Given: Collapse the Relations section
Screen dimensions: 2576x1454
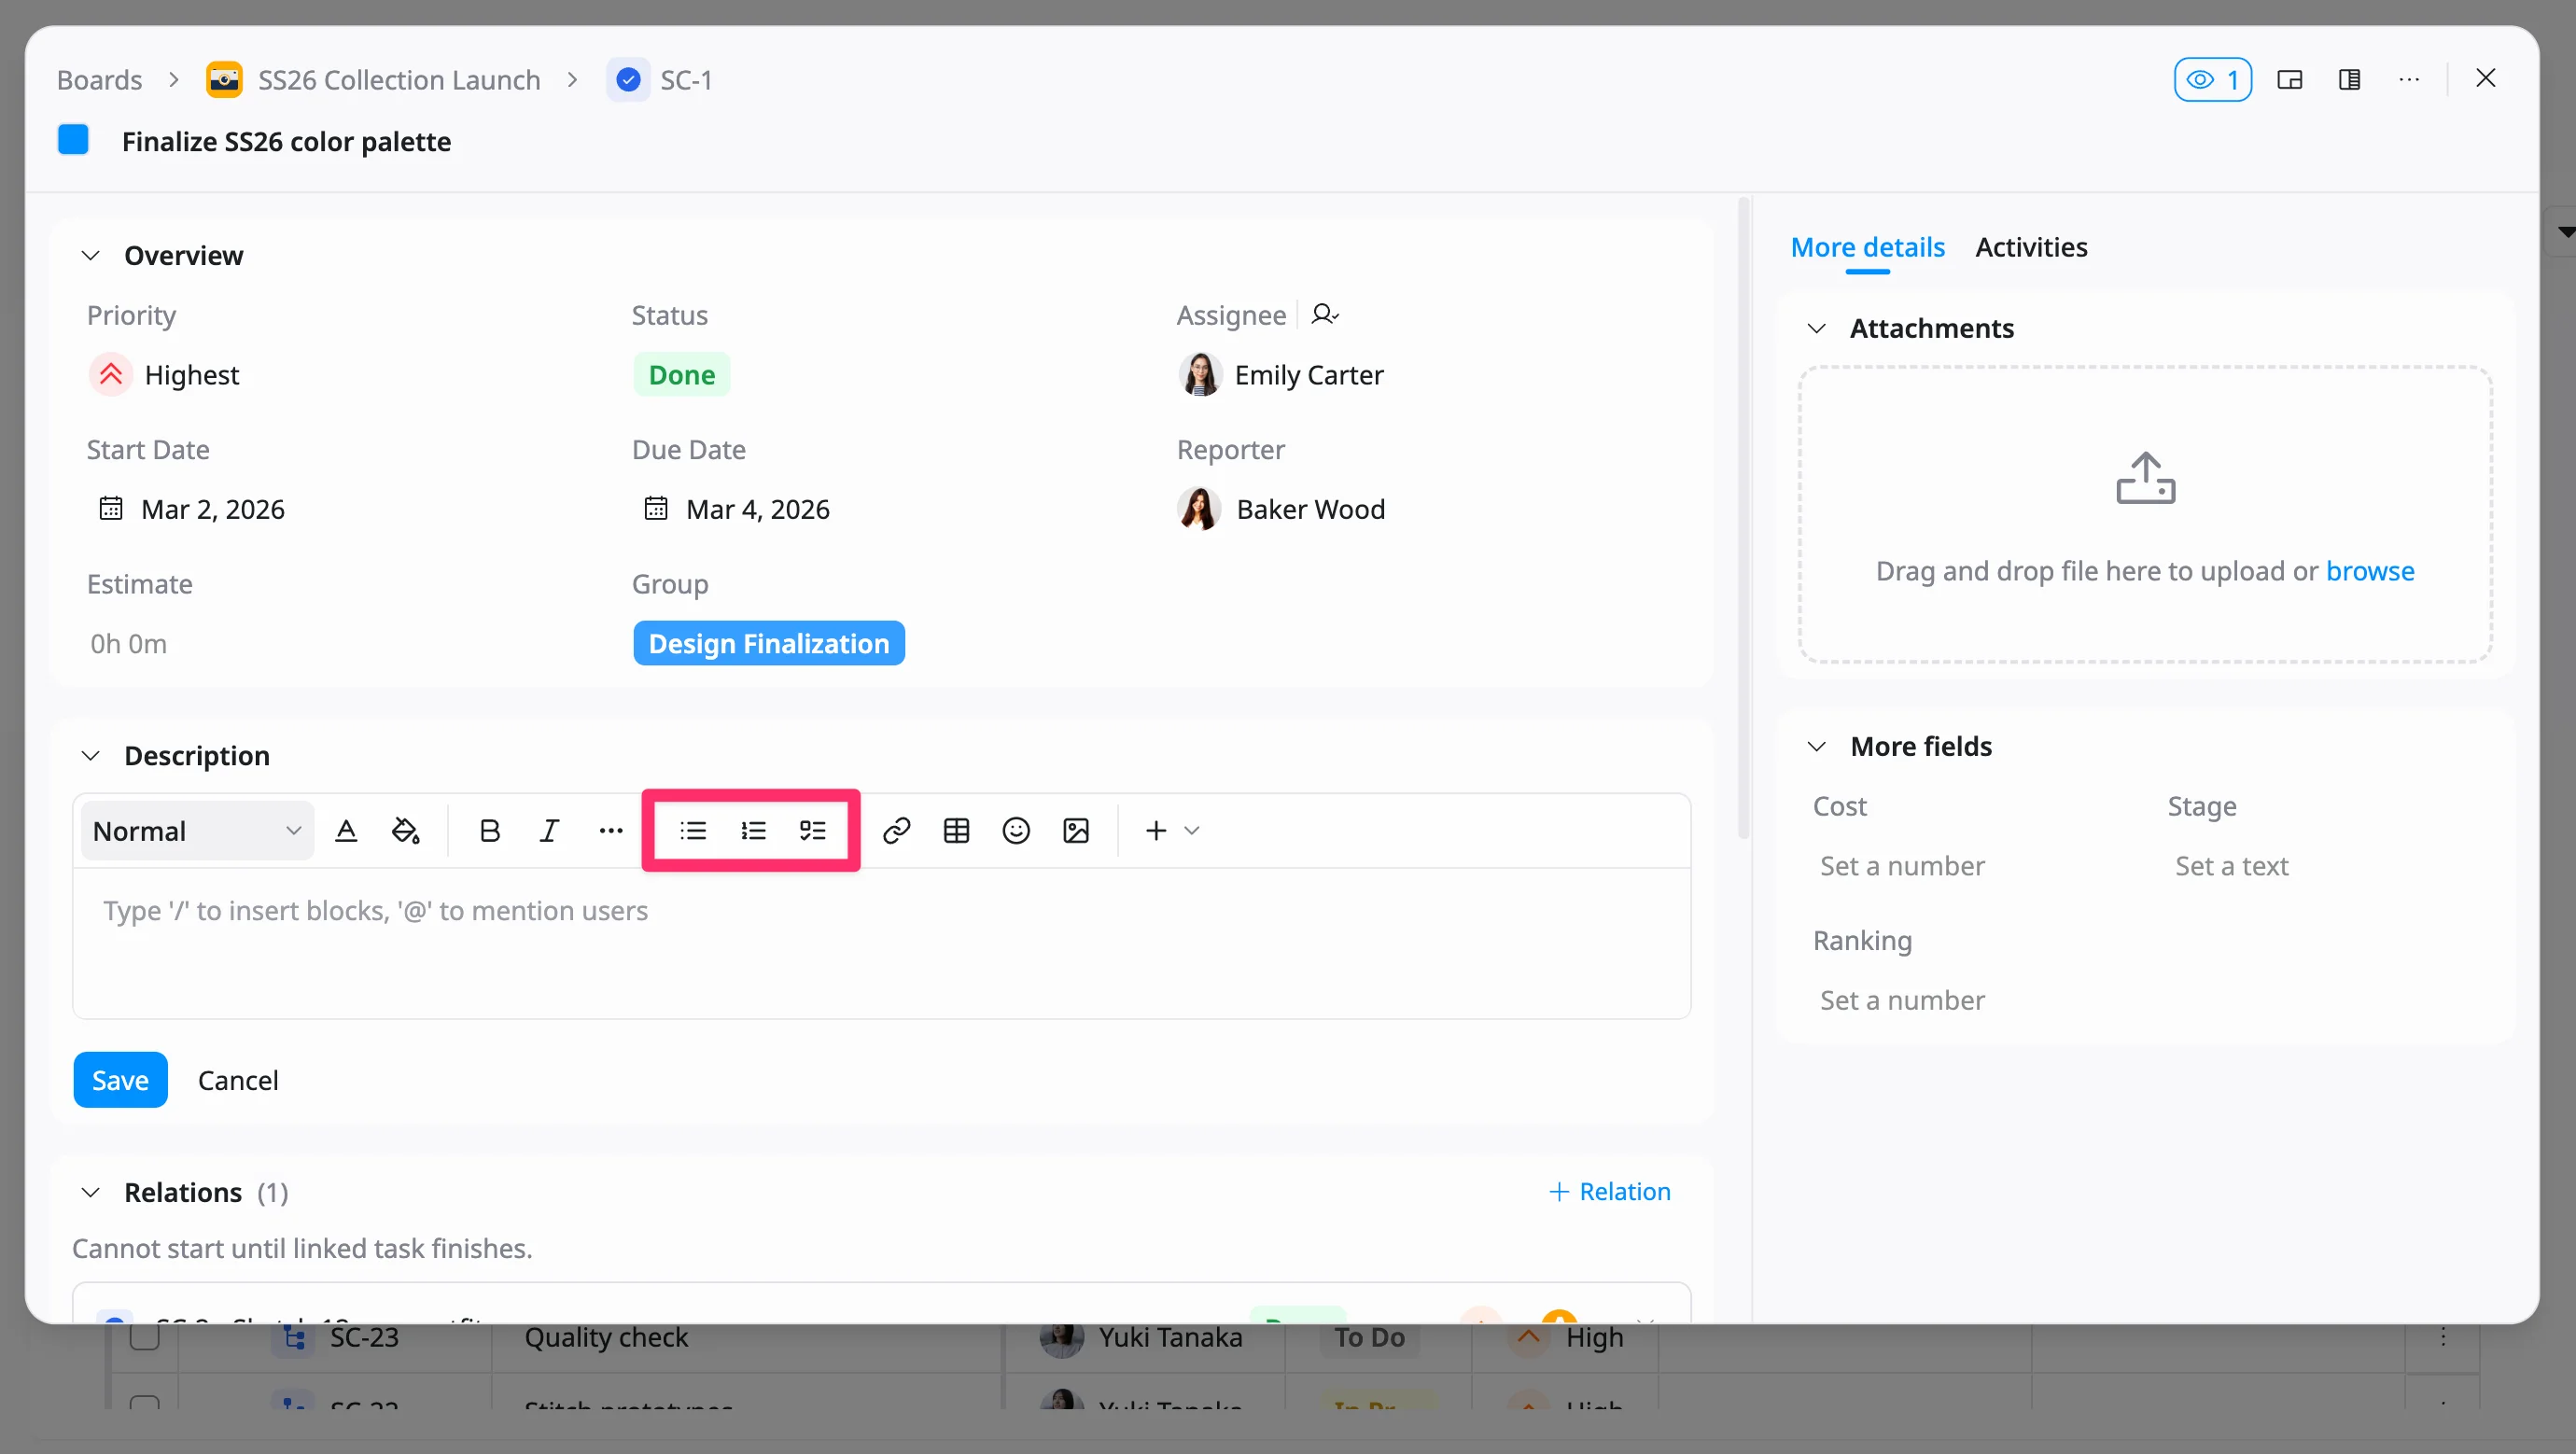Looking at the screenshot, I should [90, 1192].
